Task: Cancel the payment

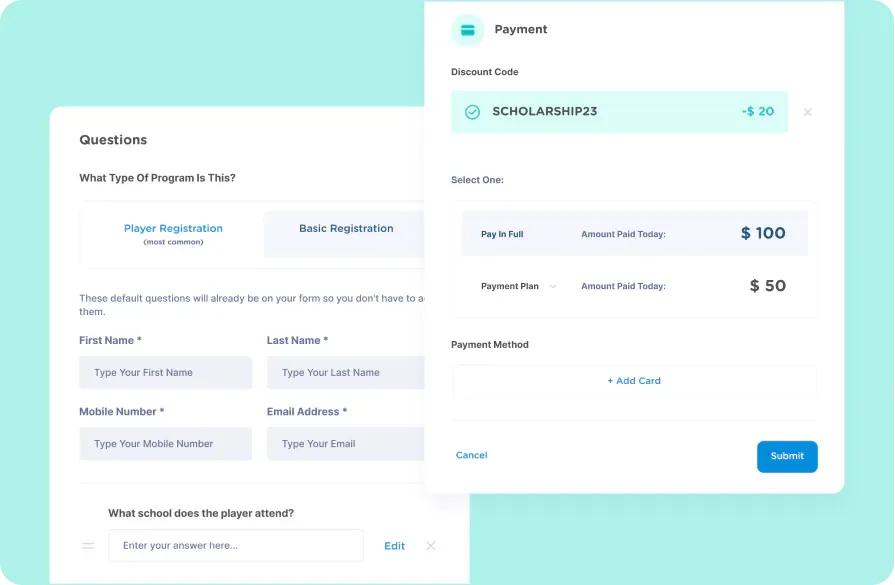Action: point(471,455)
